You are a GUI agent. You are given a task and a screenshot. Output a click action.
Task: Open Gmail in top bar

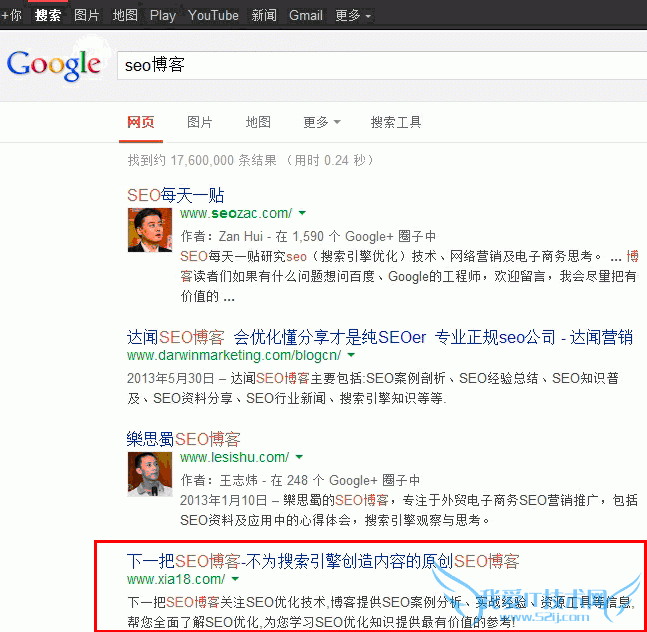(306, 15)
